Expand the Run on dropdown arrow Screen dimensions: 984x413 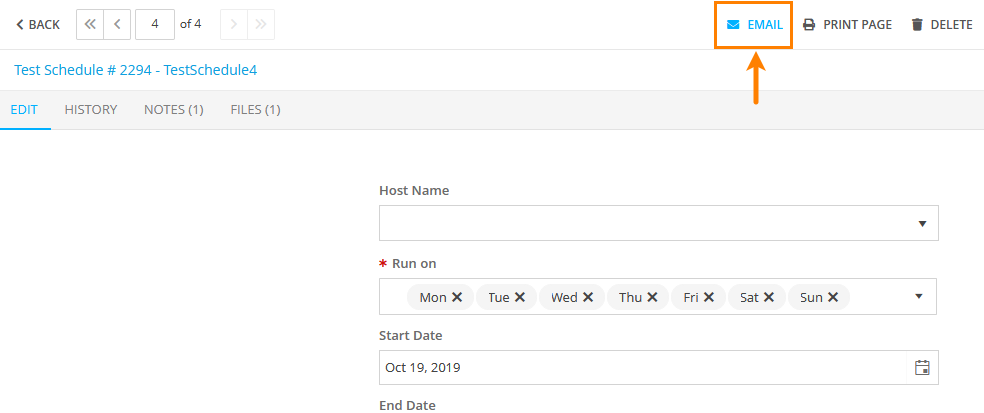[919, 297]
